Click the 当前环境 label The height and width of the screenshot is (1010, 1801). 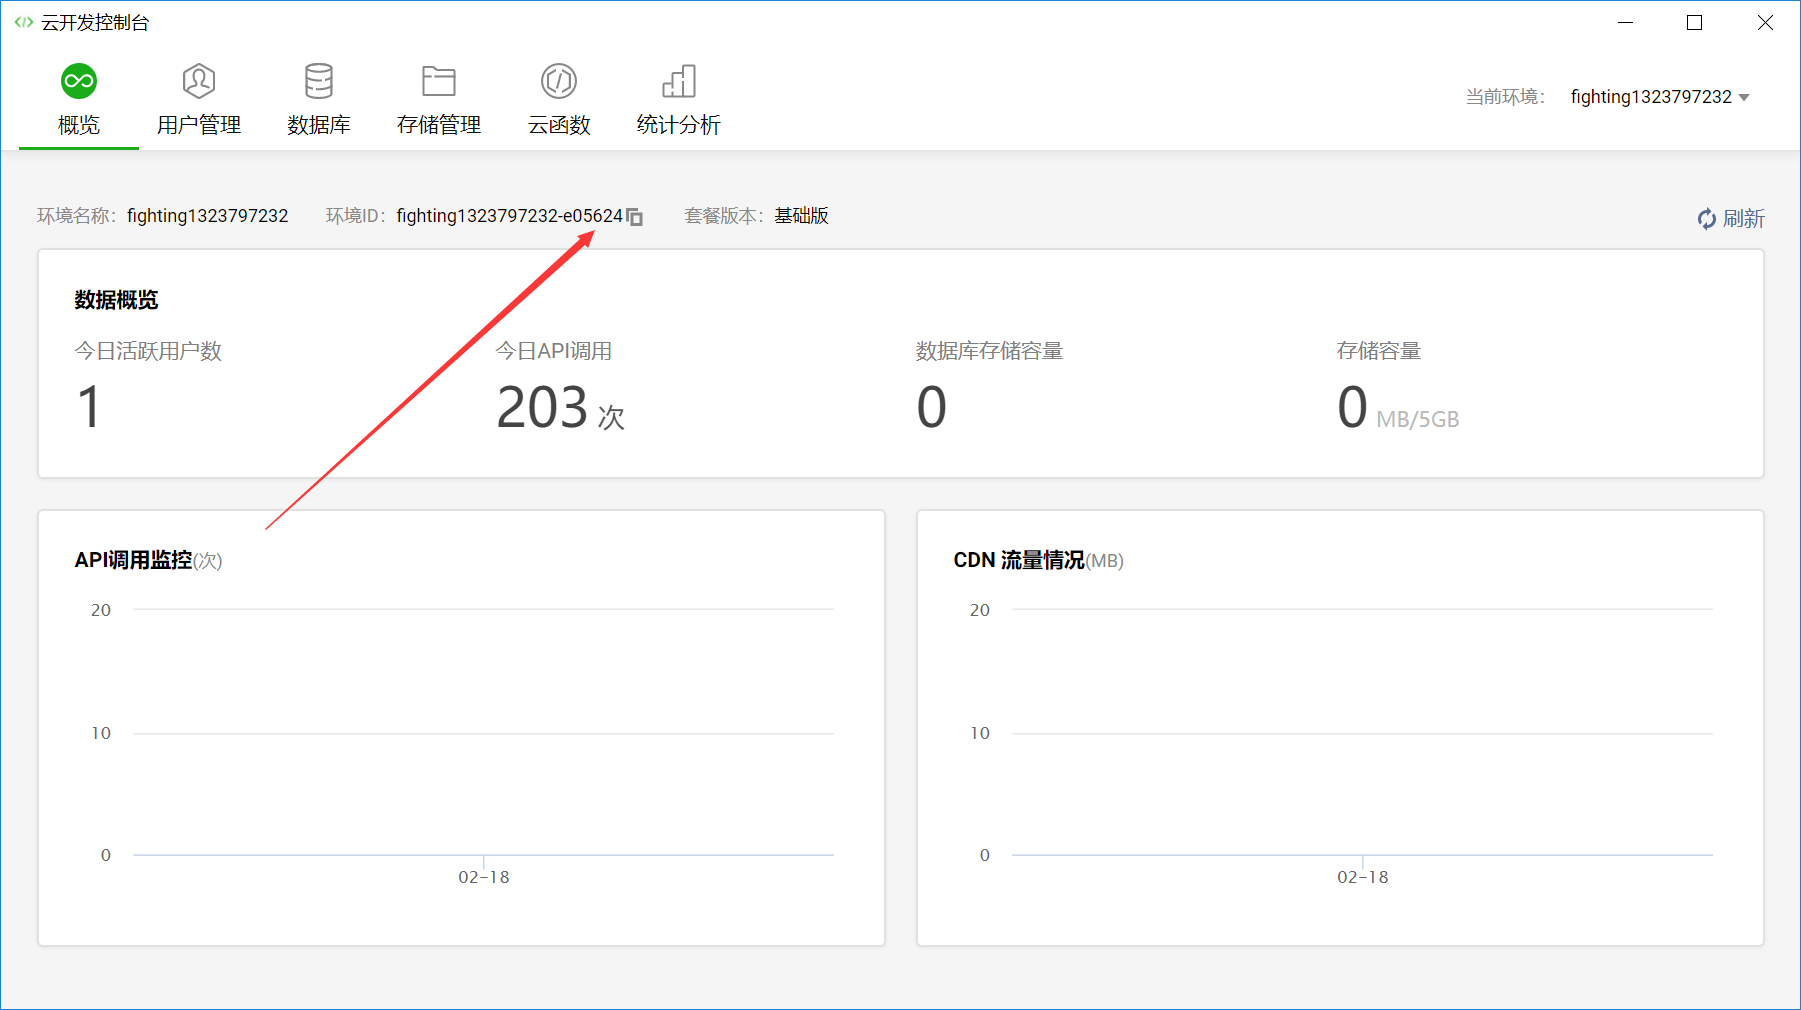[x=1506, y=97]
